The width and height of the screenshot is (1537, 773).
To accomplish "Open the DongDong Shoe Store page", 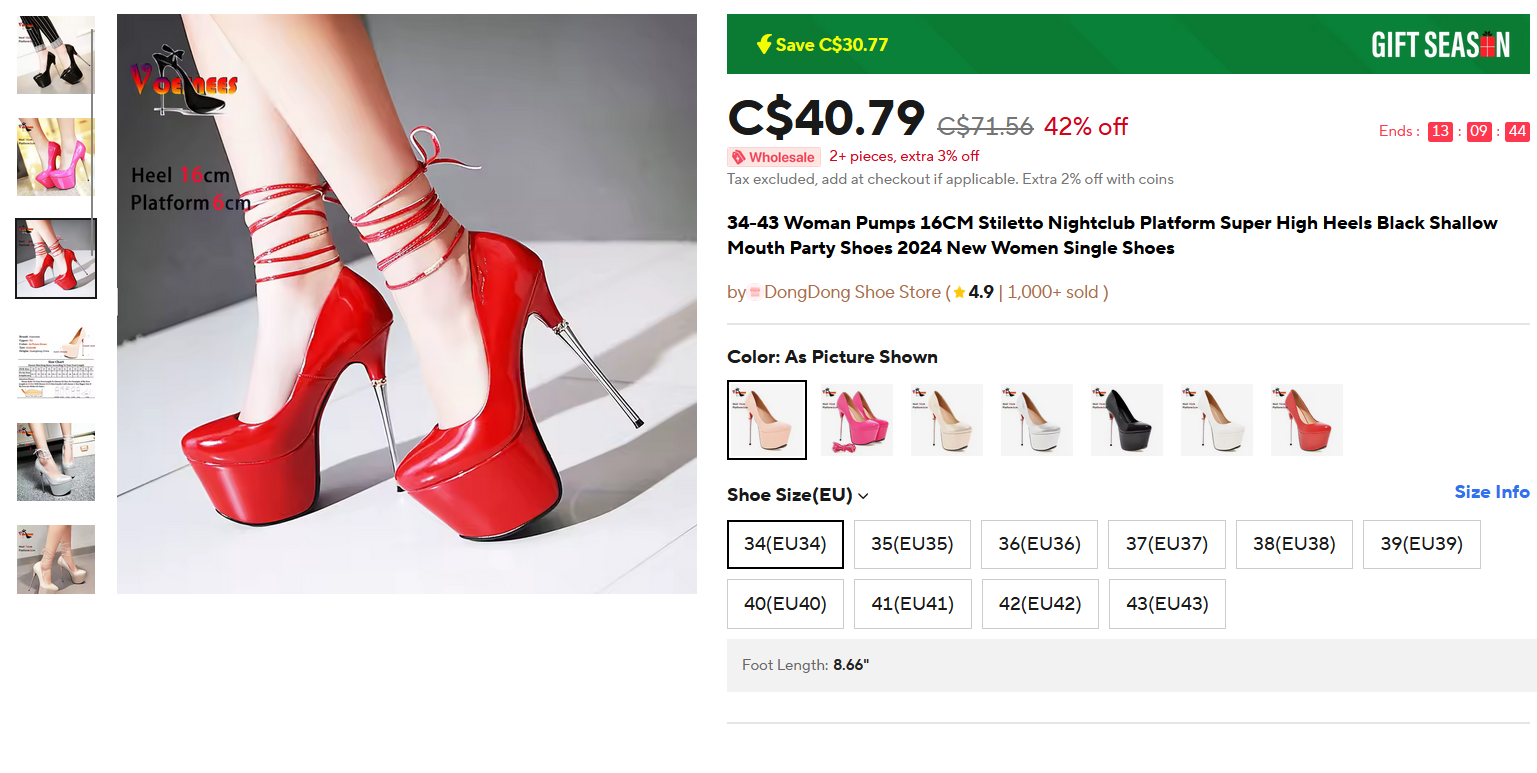I will (x=852, y=292).
